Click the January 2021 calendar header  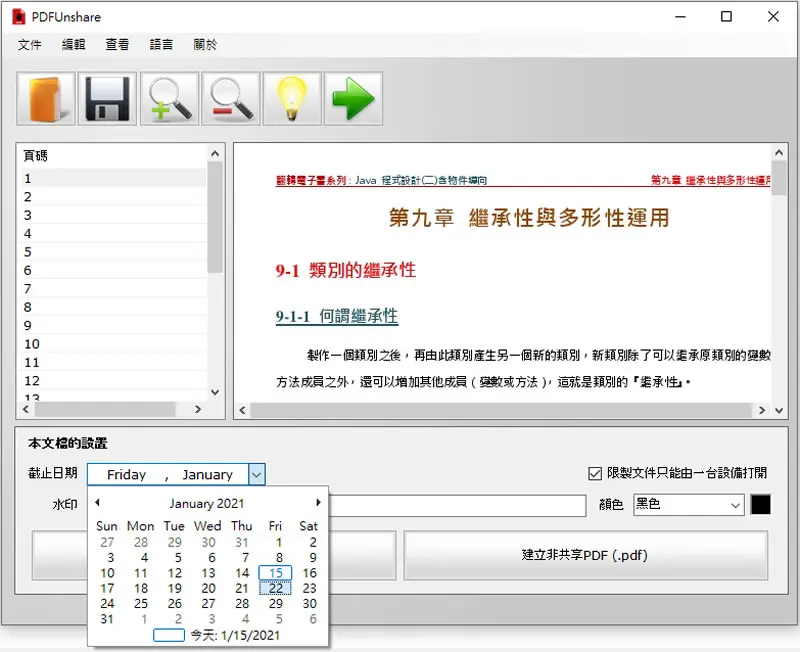click(207, 504)
